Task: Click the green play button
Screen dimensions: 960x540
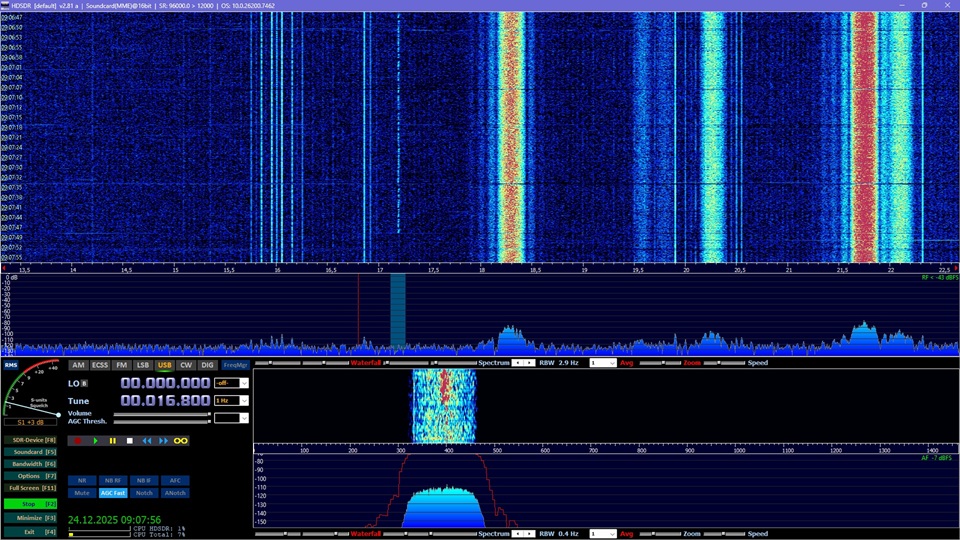Action: tap(96, 440)
